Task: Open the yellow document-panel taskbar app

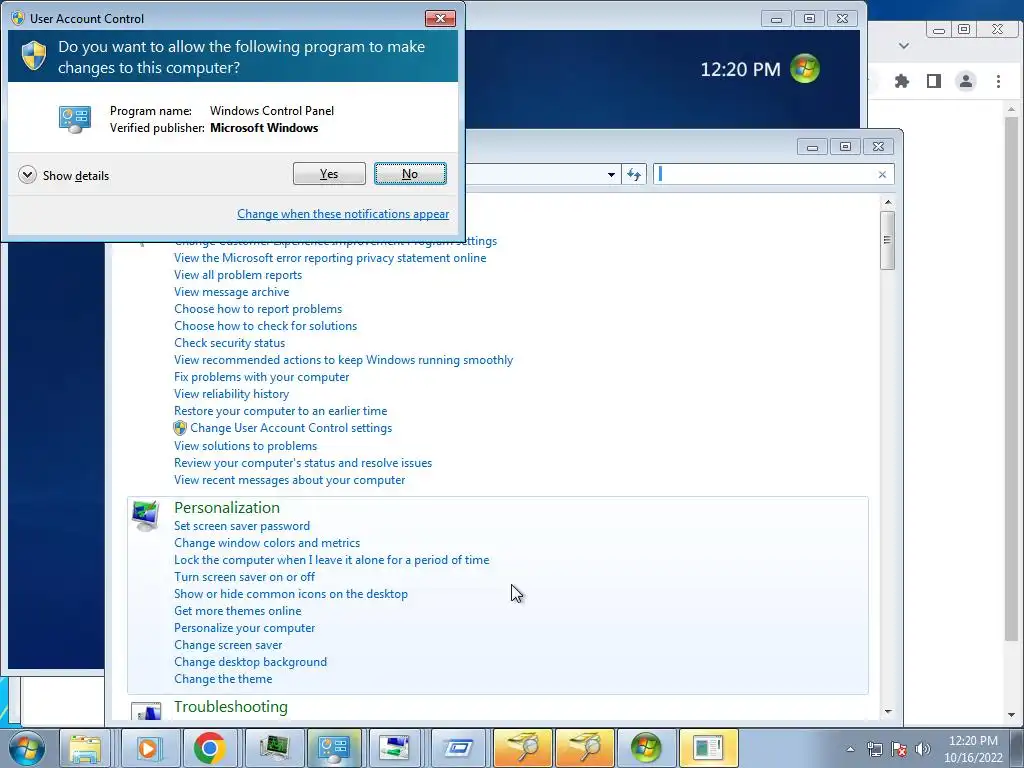Action: click(708, 748)
